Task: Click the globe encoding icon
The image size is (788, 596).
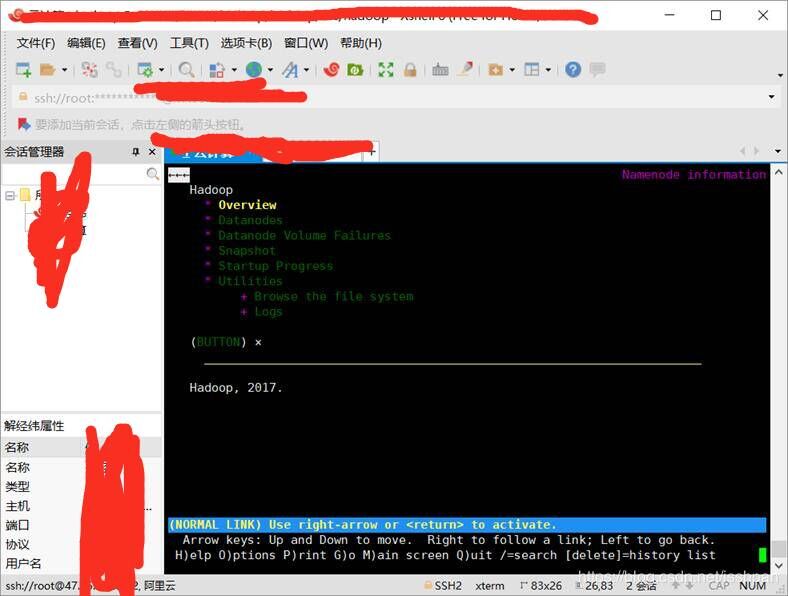Action: [254, 70]
